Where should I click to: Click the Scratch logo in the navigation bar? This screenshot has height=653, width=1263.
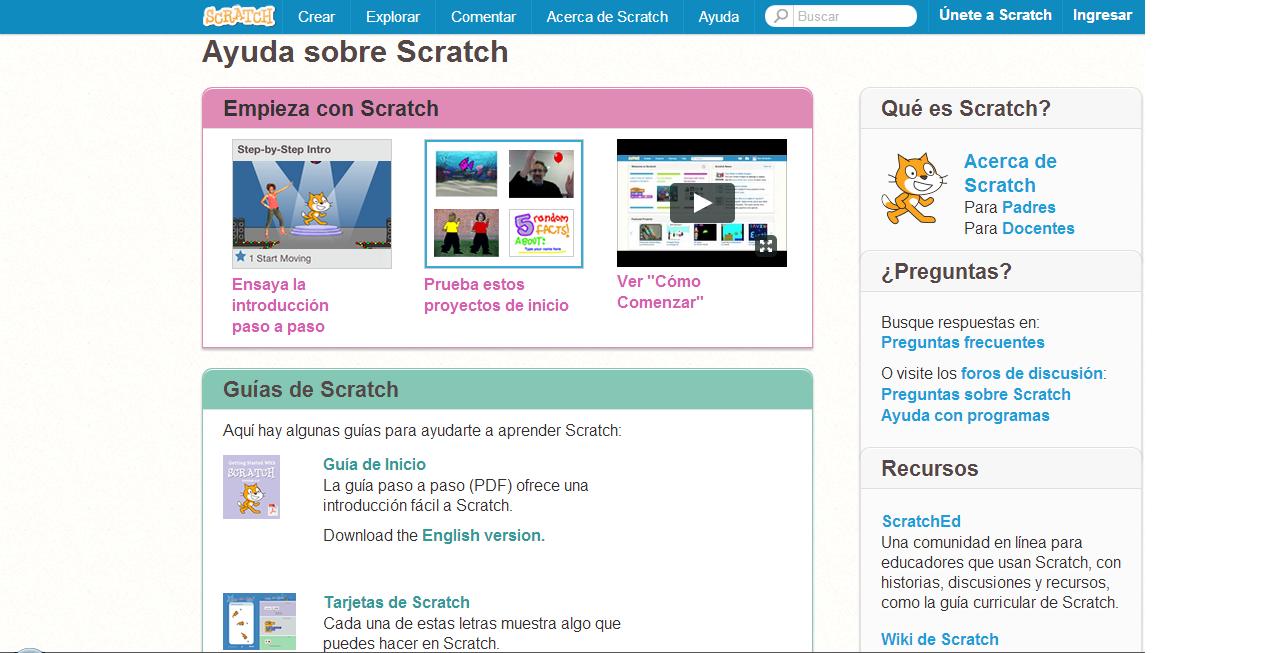(237, 15)
